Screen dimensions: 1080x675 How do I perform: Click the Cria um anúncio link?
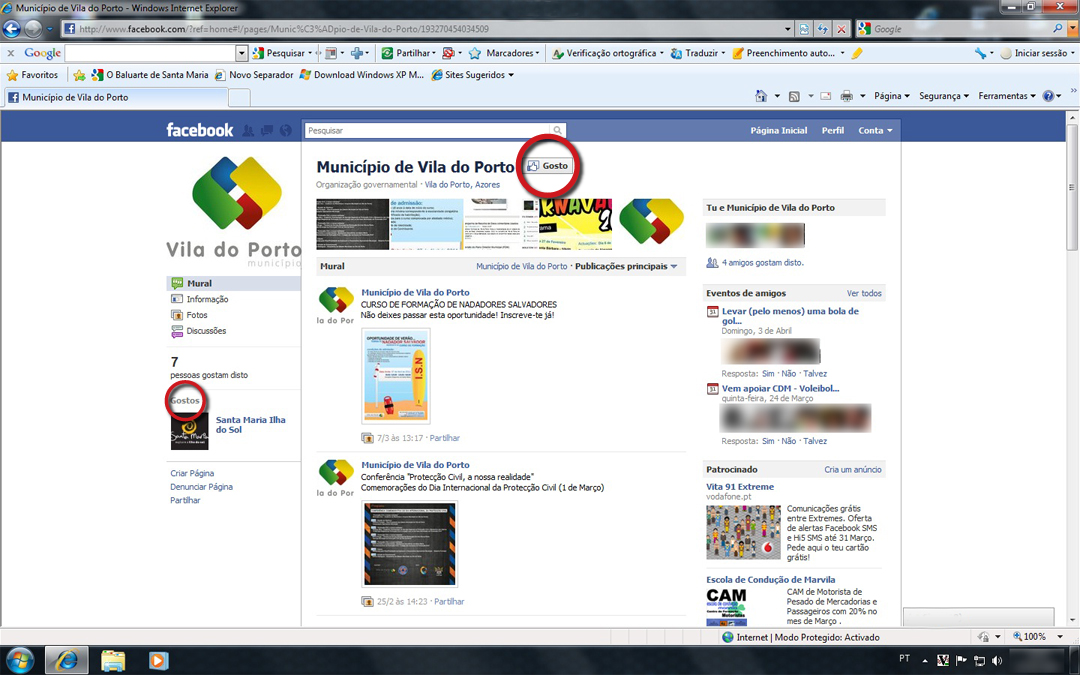(853, 470)
